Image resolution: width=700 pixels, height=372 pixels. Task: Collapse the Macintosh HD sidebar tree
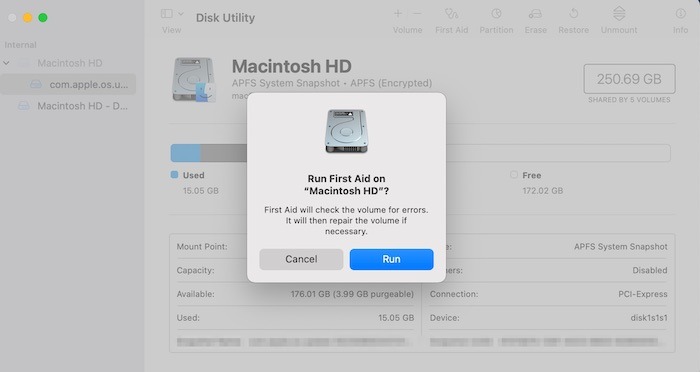(x=6, y=63)
